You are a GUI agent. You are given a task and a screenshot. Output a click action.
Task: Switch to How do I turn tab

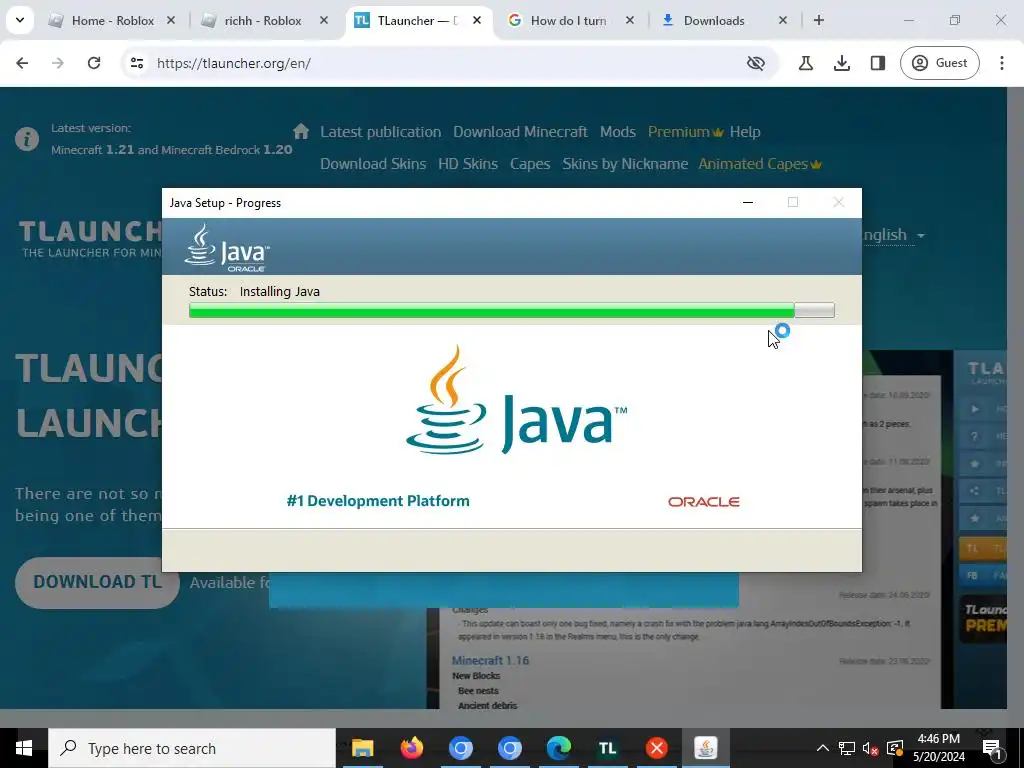[x=569, y=21]
